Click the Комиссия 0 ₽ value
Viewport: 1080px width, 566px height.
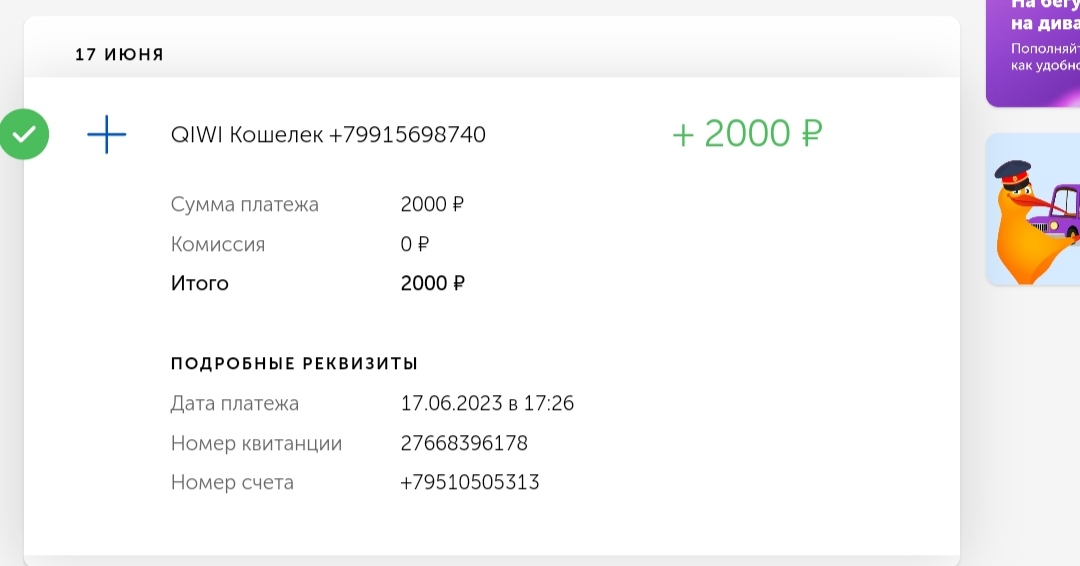[x=415, y=244]
